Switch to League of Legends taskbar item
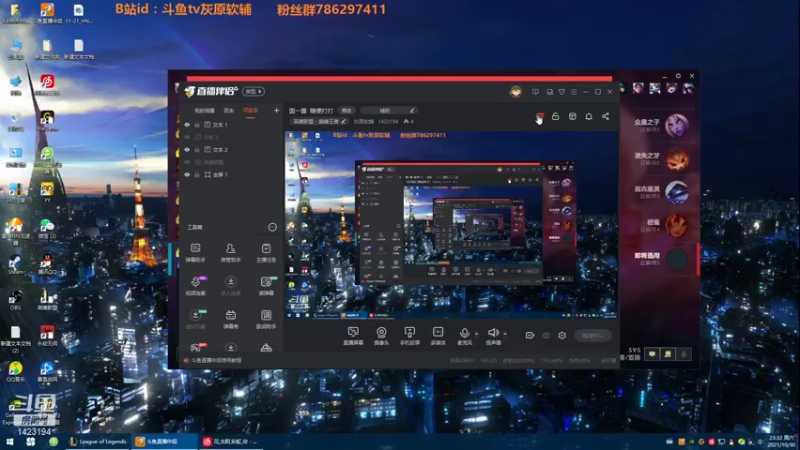Viewport: 800px width, 450px height. pyautogui.click(x=98, y=442)
